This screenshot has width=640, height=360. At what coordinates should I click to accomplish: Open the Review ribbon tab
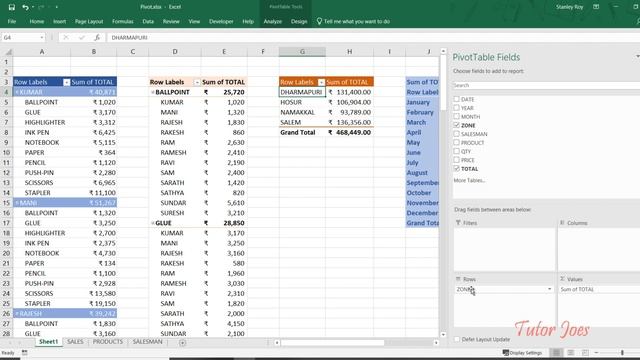[x=171, y=21]
